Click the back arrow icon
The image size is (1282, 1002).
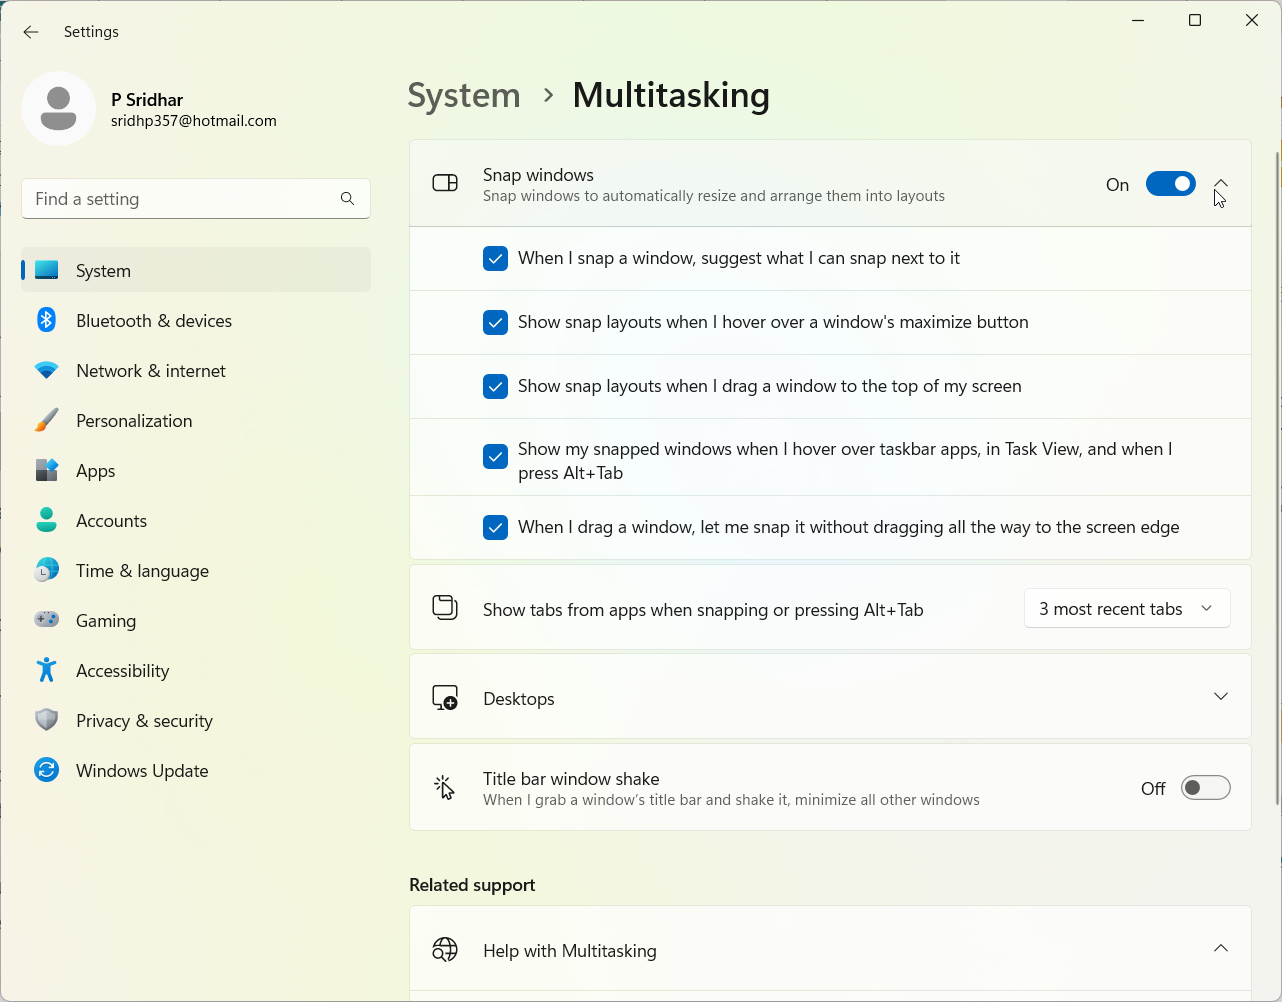[31, 32]
